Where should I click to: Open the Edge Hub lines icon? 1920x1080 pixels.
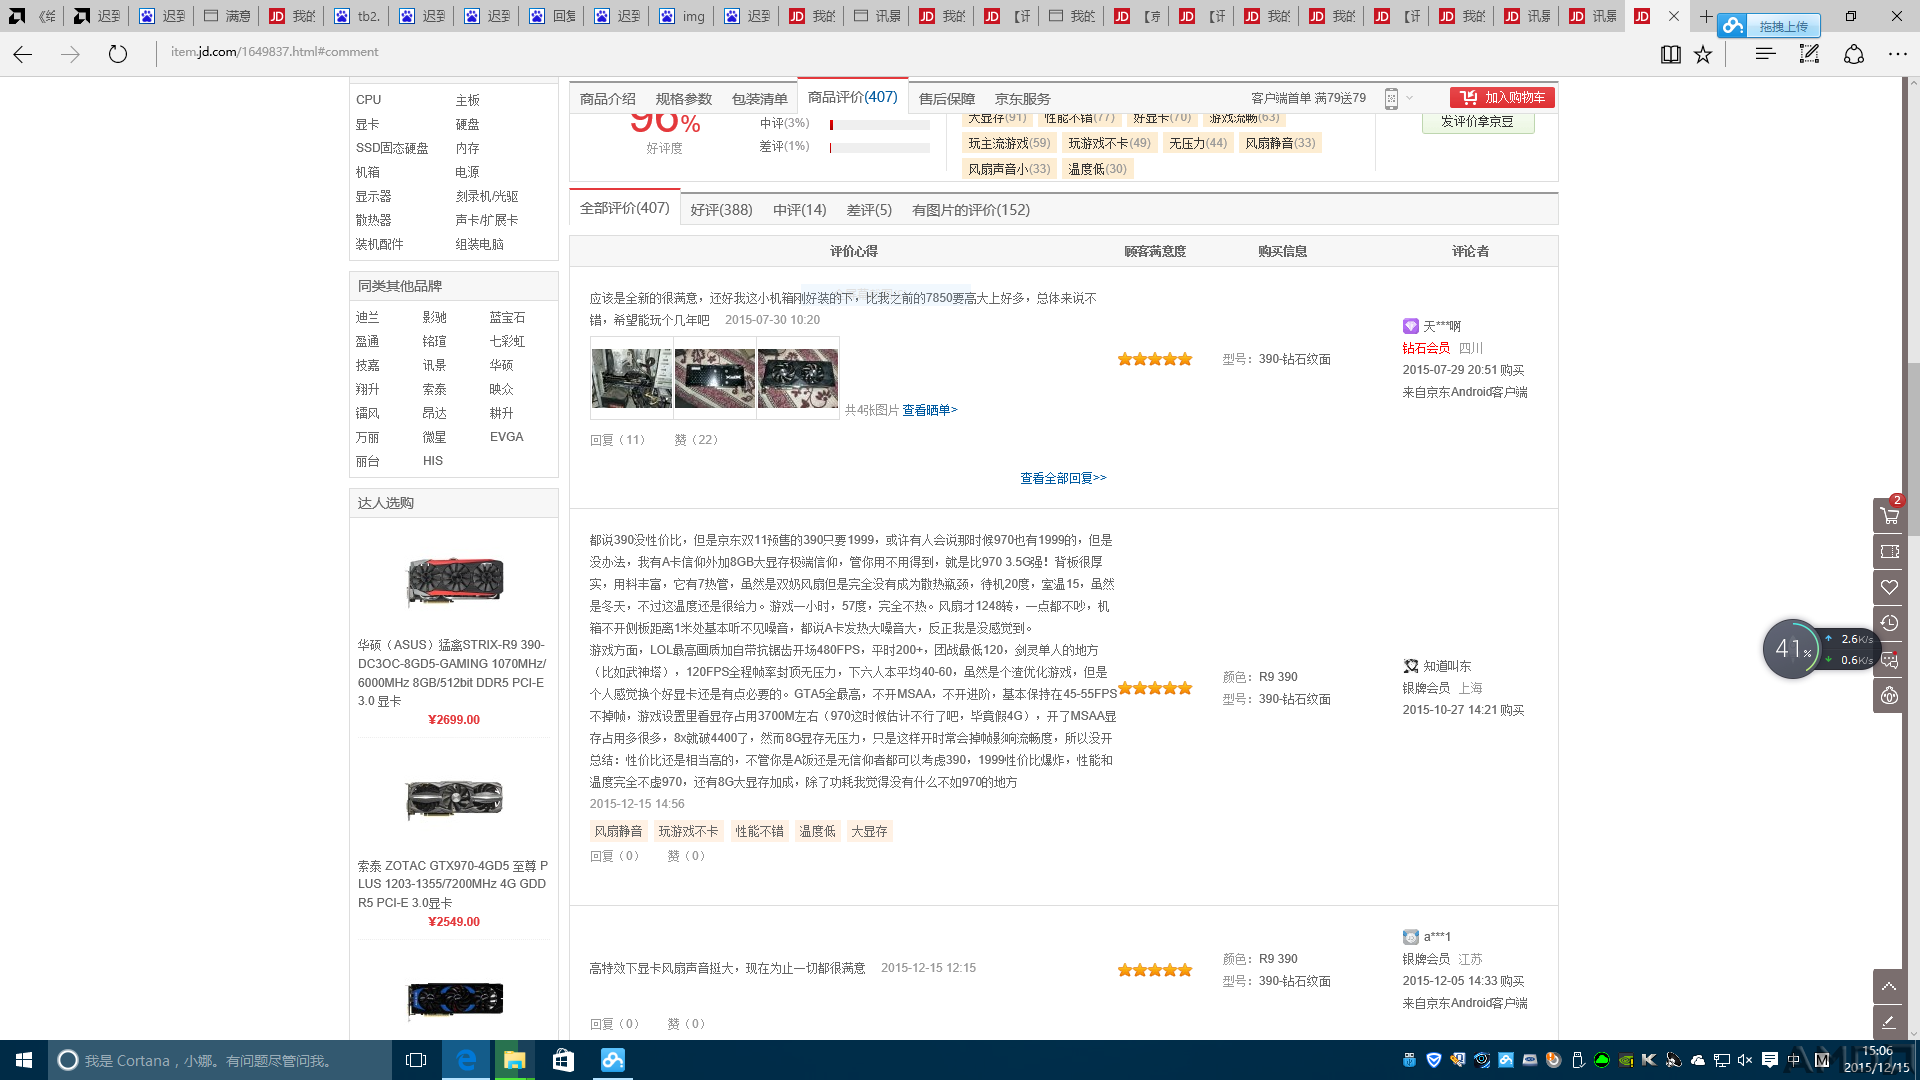pyautogui.click(x=1765, y=54)
